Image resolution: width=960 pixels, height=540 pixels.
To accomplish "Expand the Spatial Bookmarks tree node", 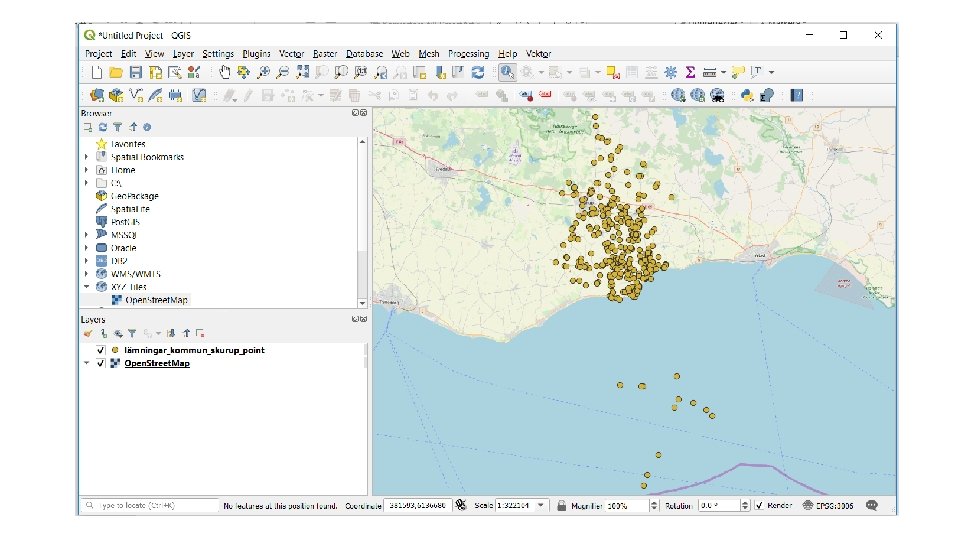I will (87, 157).
